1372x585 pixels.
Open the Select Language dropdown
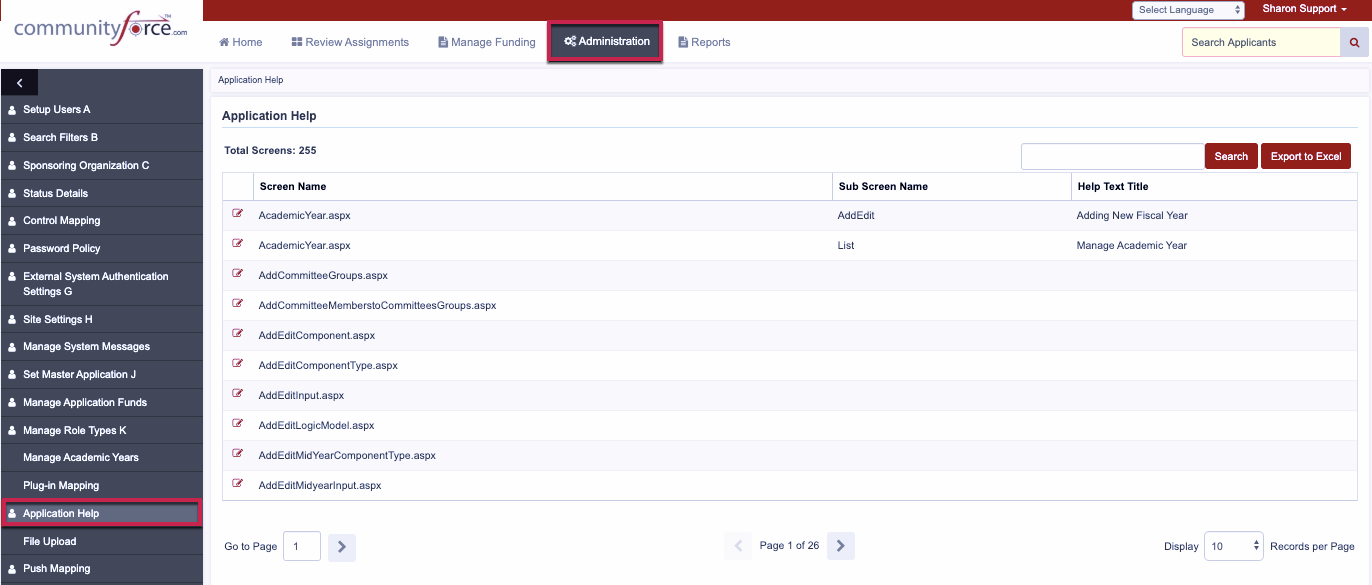(x=1188, y=10)
